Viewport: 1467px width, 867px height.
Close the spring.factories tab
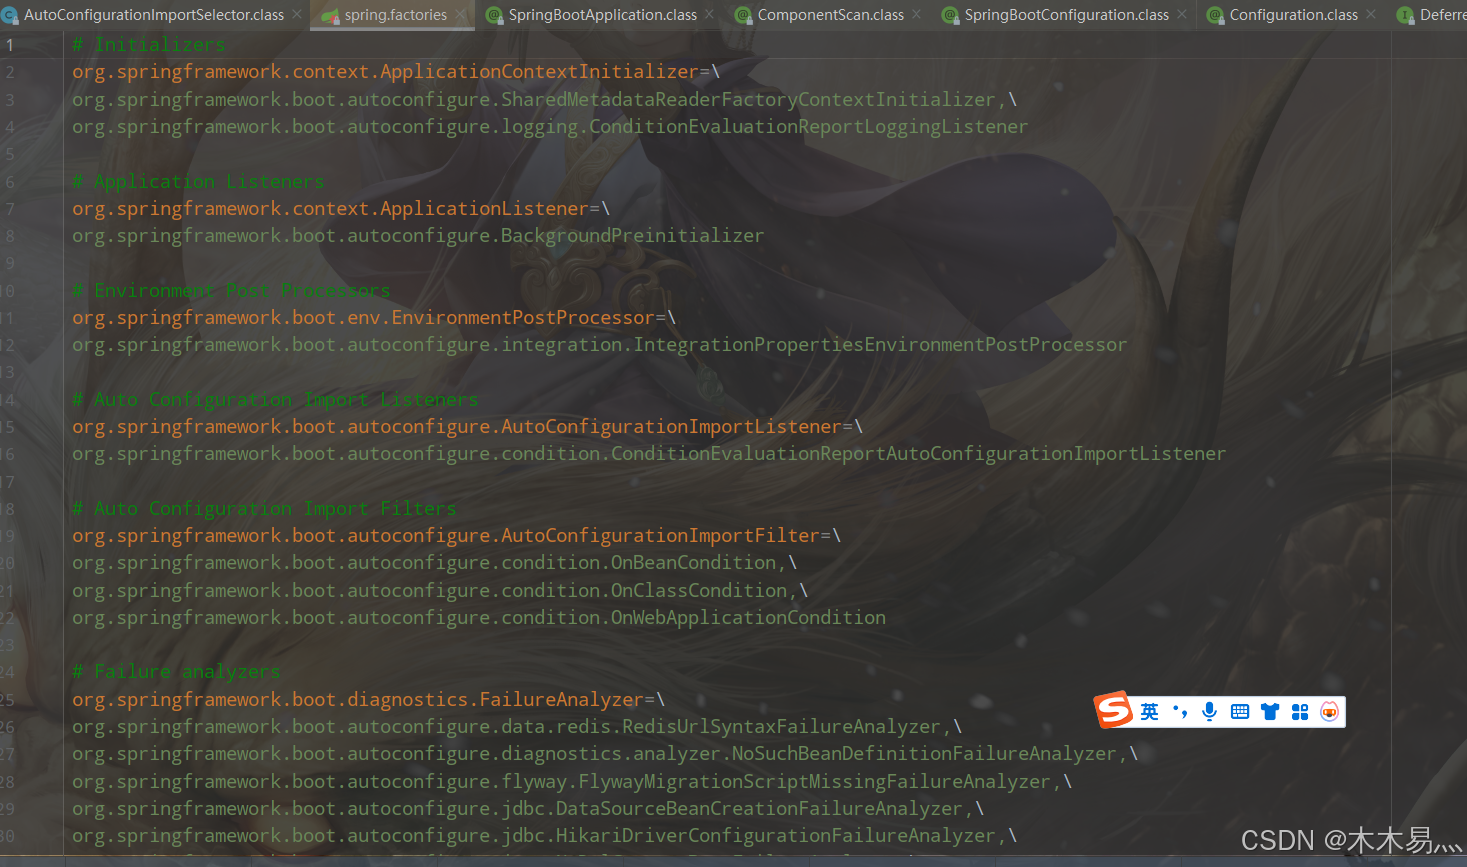[461, 15]
